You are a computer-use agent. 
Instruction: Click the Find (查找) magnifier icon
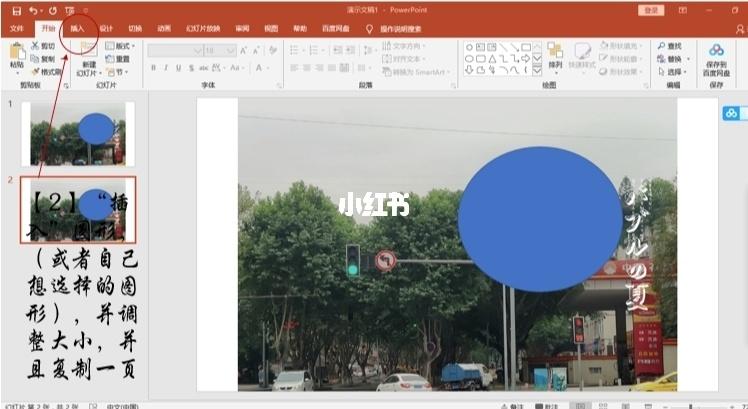tap(662, 46)
